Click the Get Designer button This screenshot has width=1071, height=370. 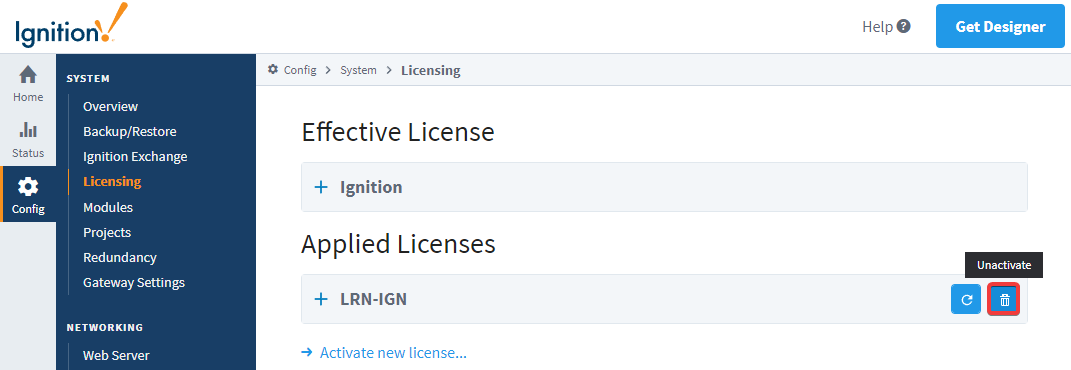point(1000,27)
